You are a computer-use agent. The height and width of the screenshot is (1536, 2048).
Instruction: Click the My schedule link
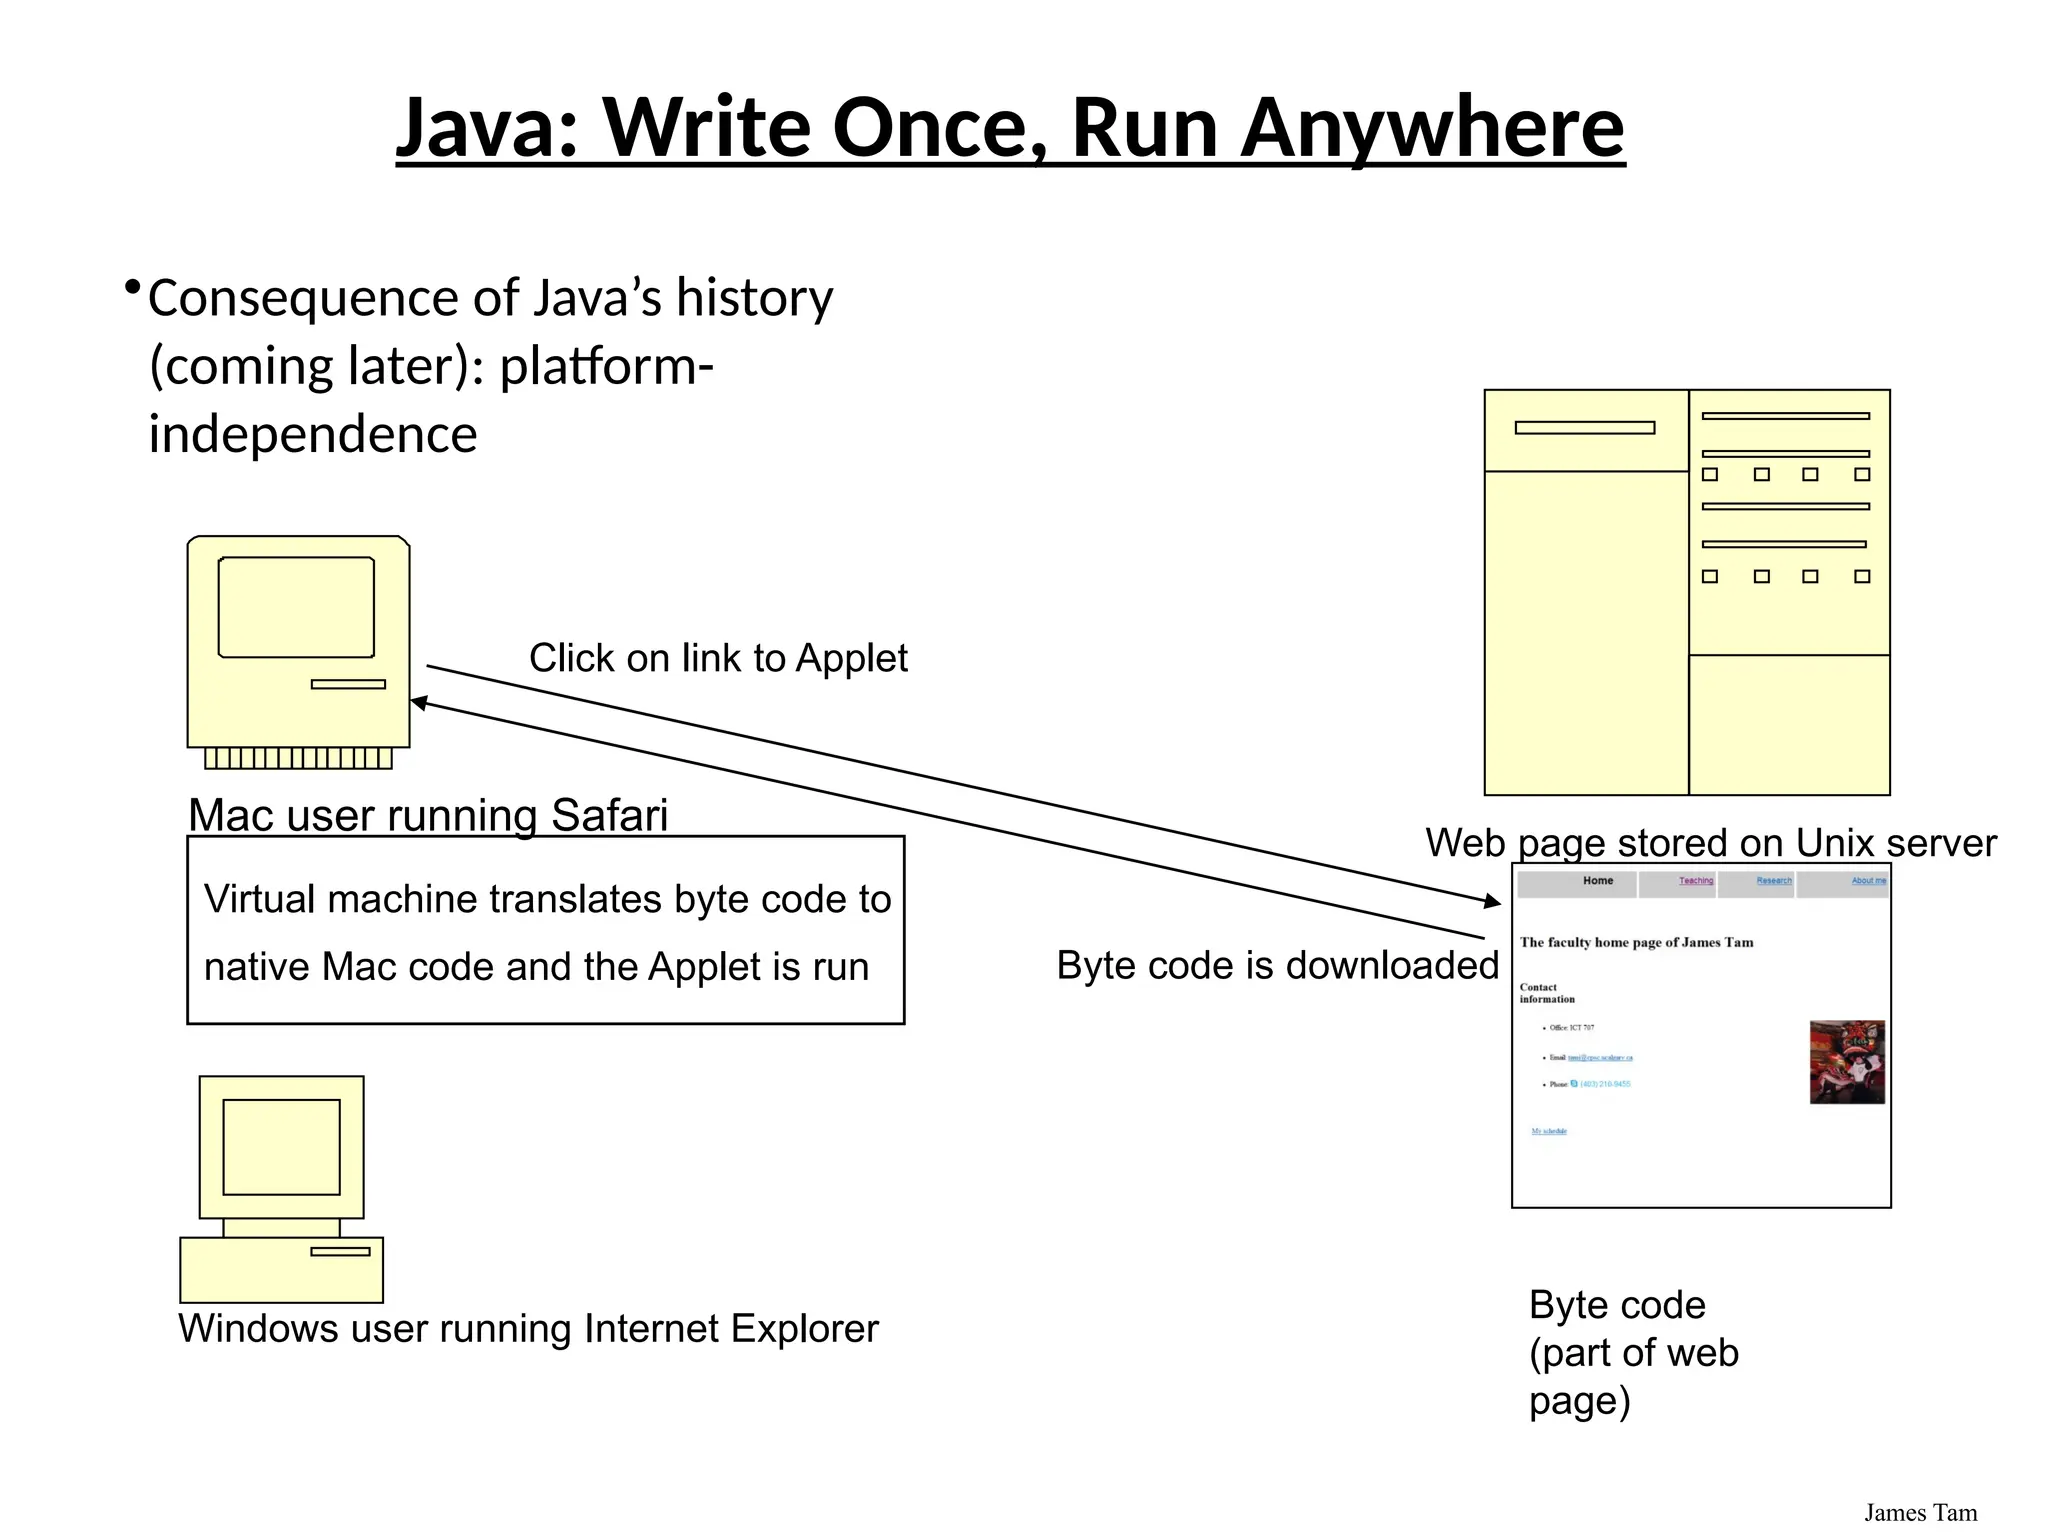1549,1131
